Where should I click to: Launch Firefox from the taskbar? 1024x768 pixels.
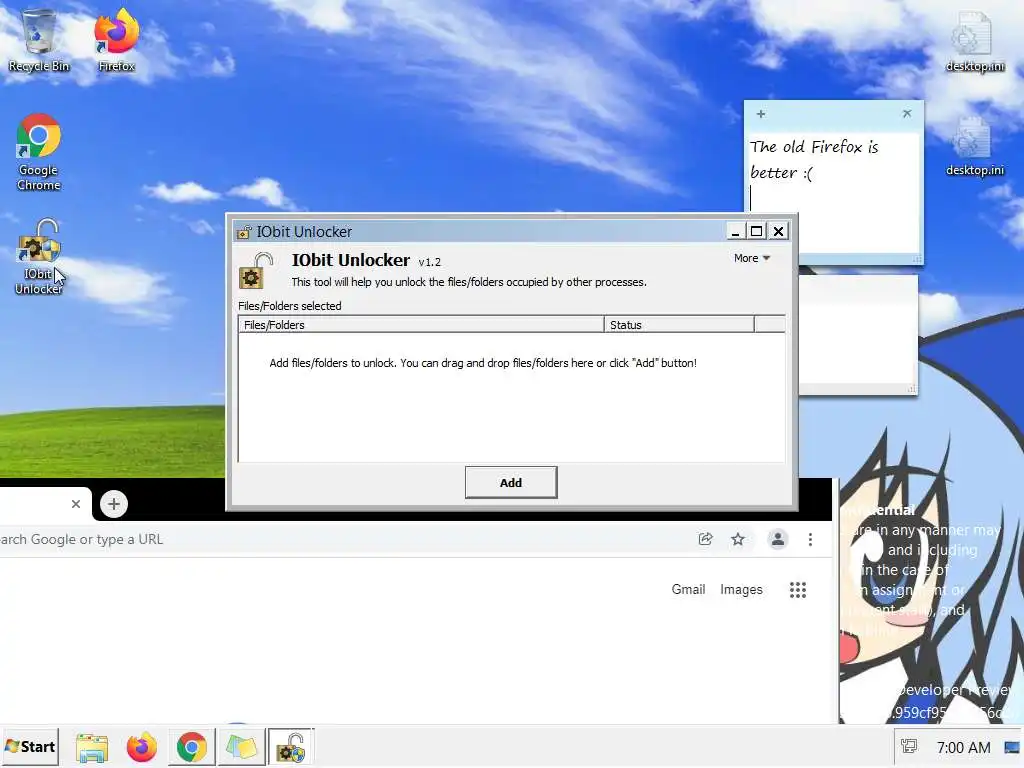[x=142, y=748]
